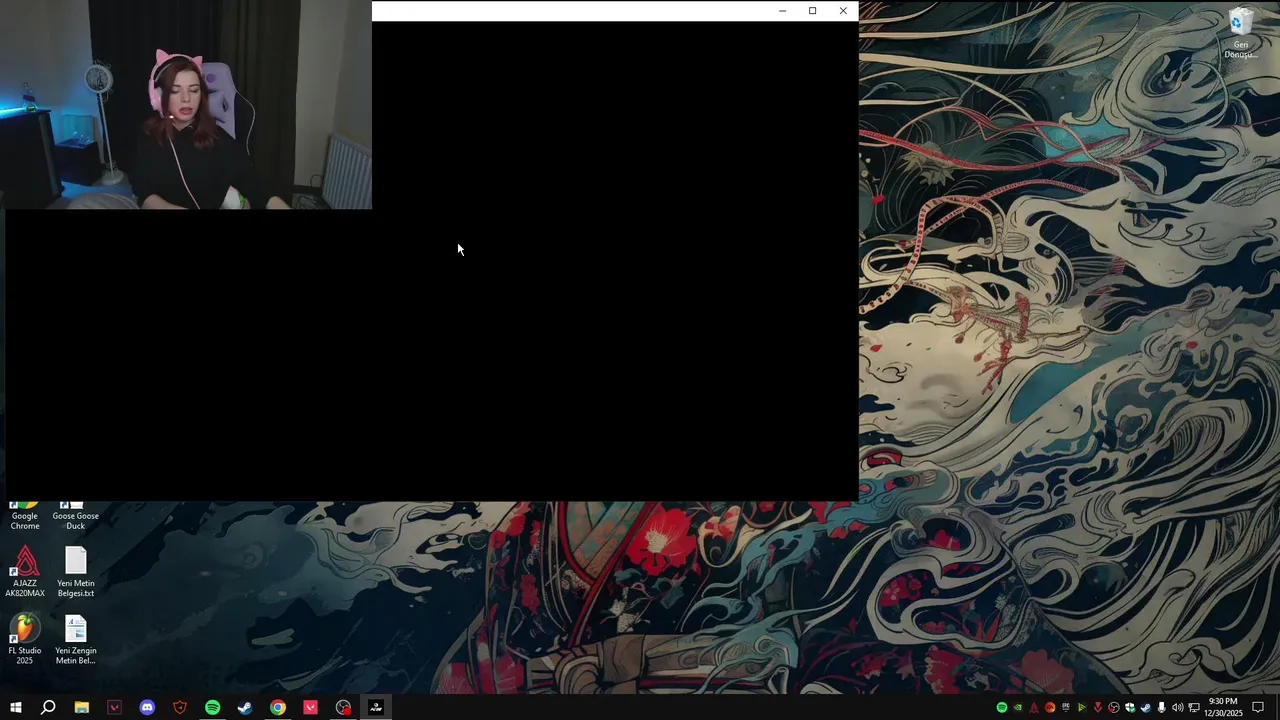Open the Epic Games tray icon
This screenshot has width=1280, height=720.
(1066, 707)
